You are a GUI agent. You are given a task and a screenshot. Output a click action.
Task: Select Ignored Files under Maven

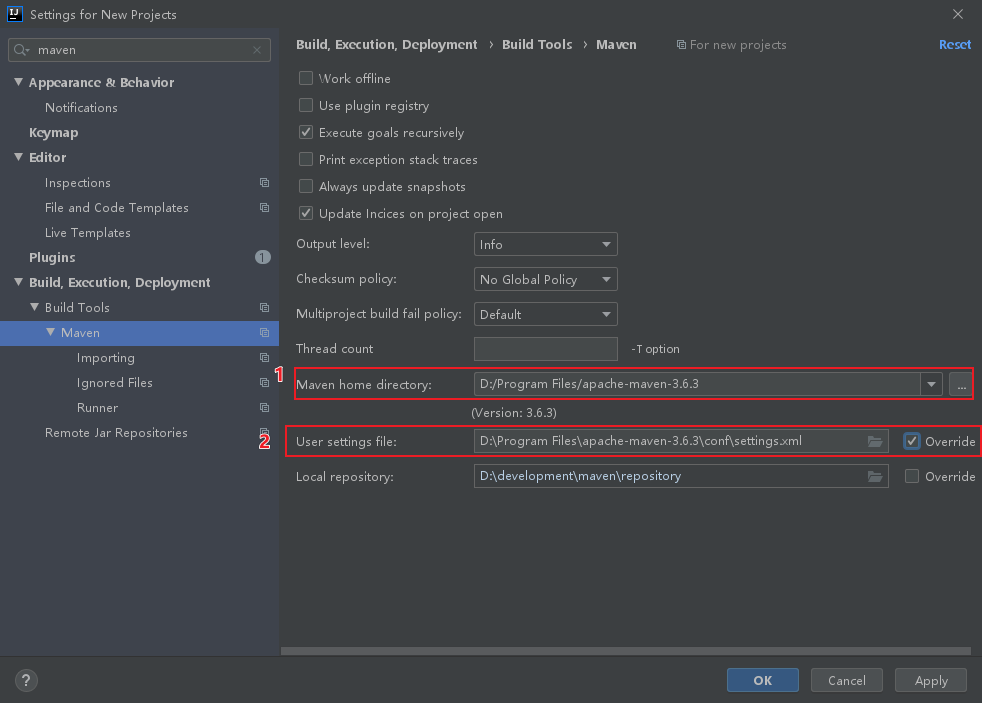[x=115, y=382]
